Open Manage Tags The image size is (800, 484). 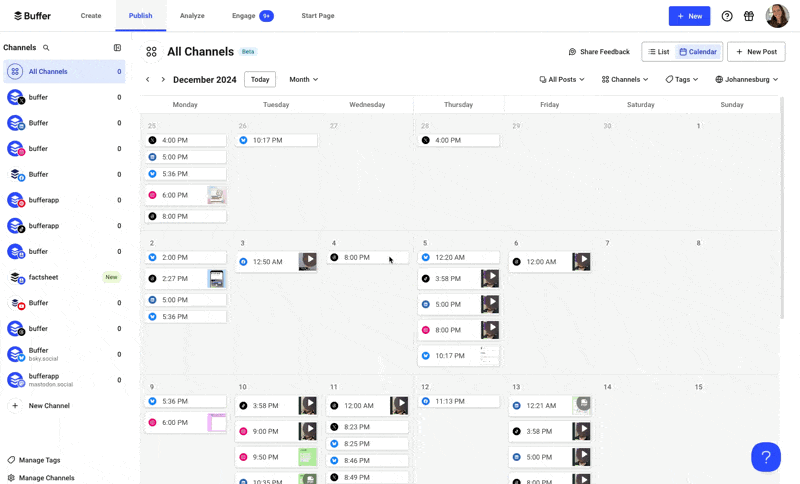click(x=34, y=460)
